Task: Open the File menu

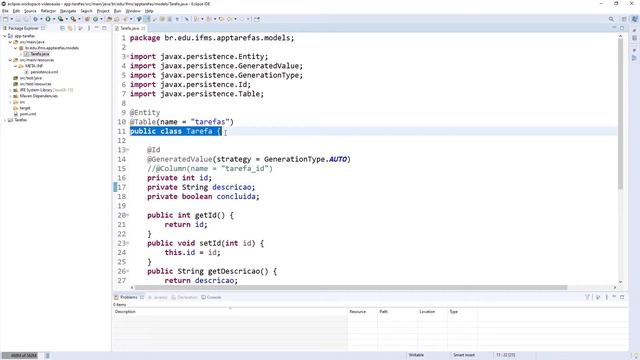Action: [x=5, y=11]
